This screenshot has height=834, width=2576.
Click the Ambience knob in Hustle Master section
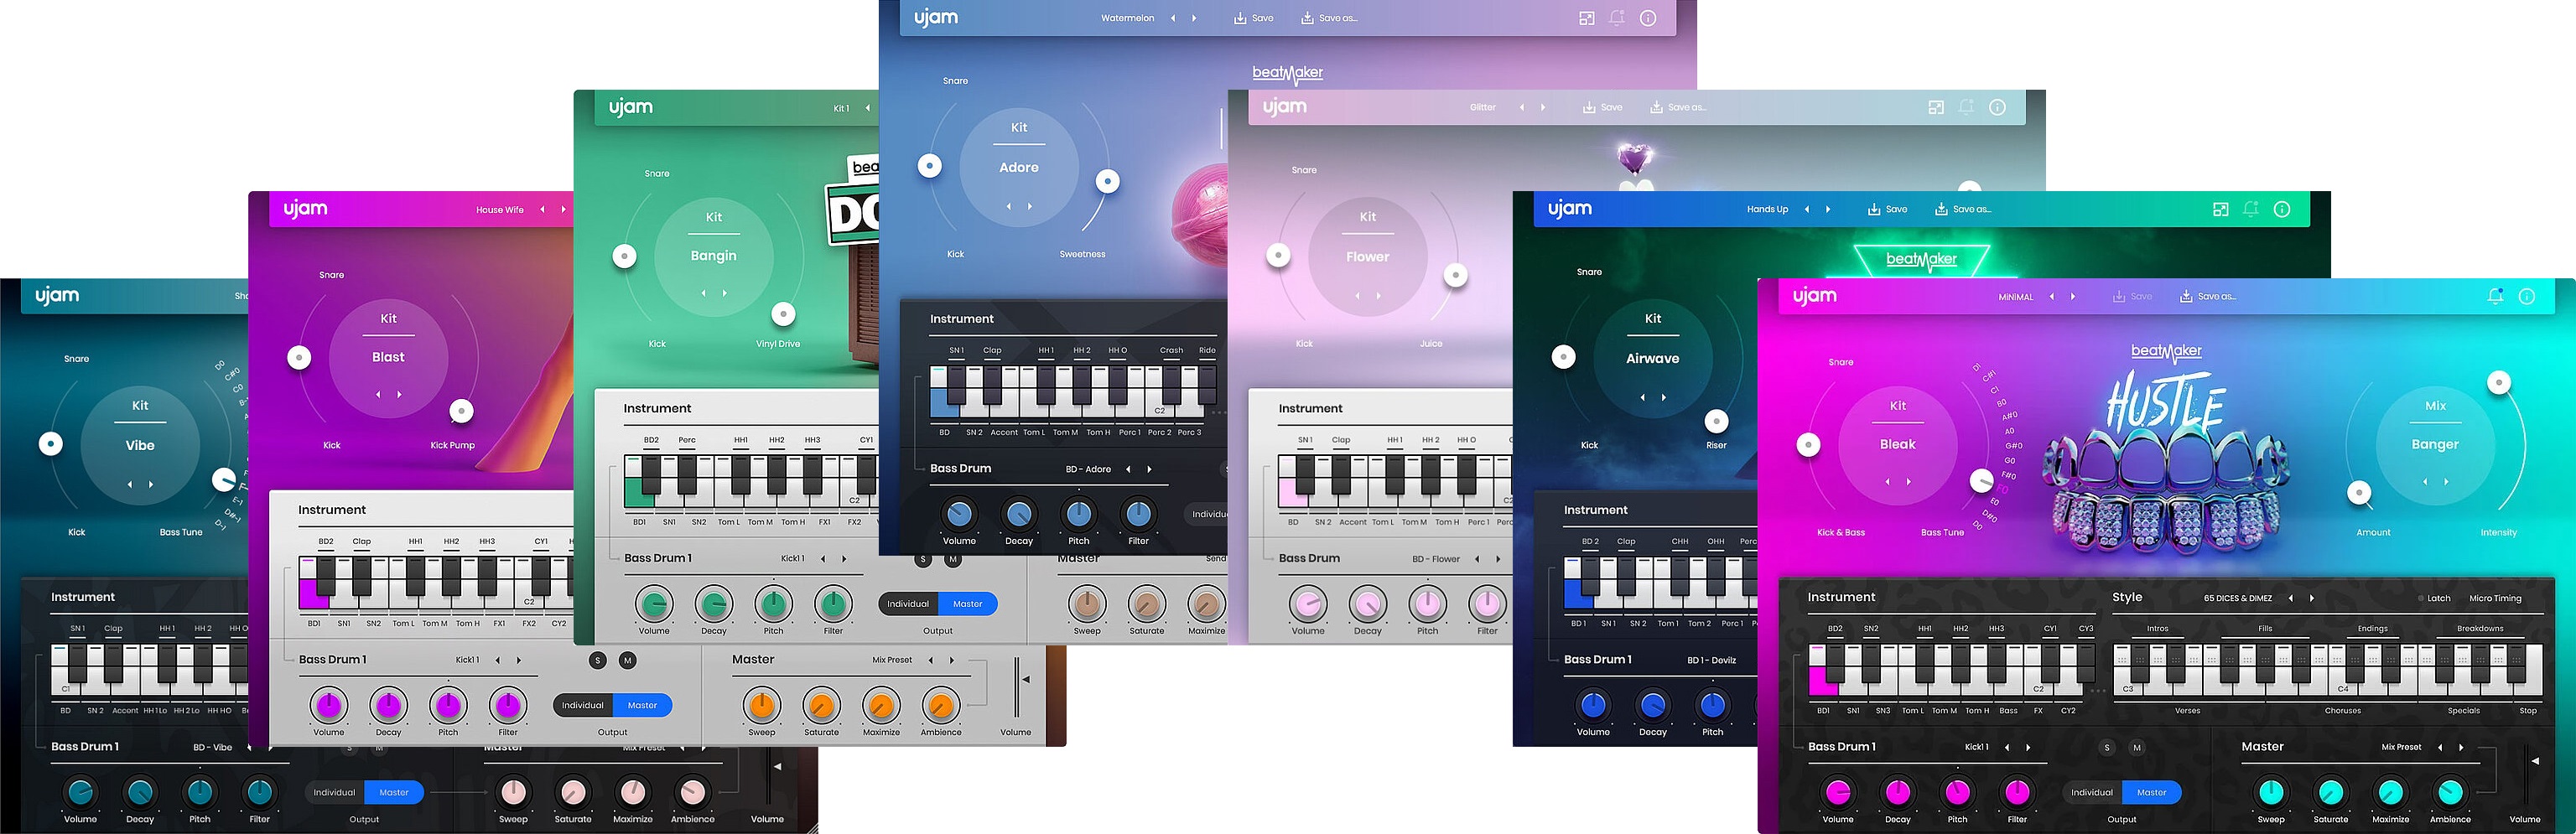[x=2450, y=793]
